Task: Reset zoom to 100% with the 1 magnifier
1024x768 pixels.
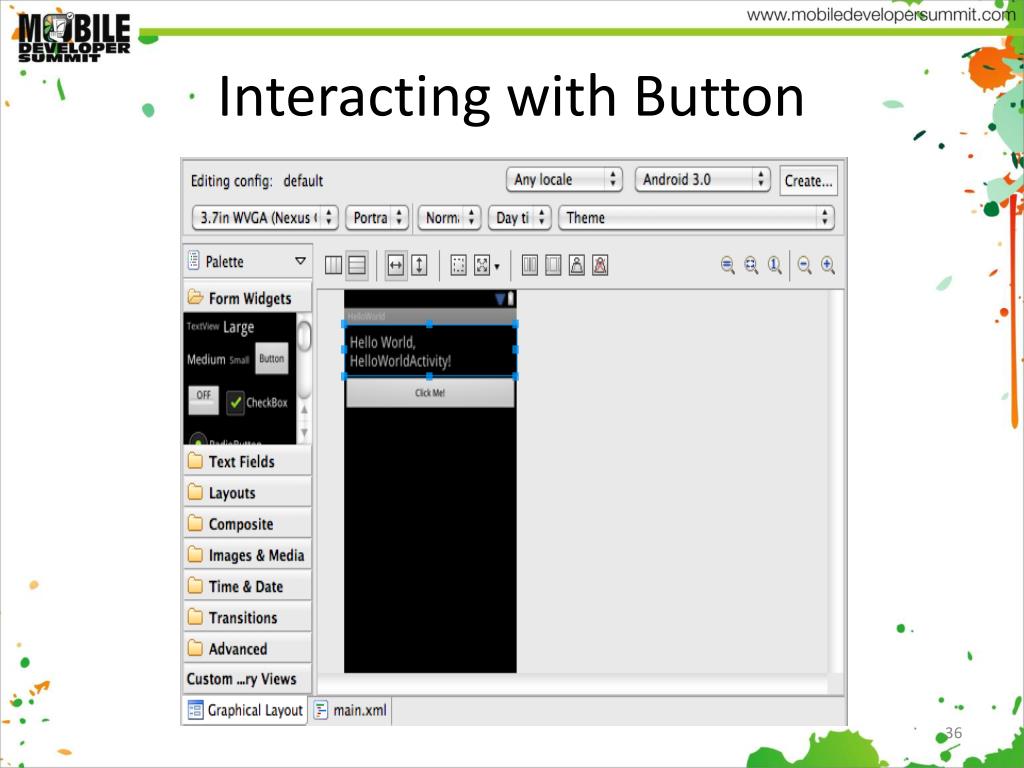Action: pyautogui.click(x=775, y=265)
